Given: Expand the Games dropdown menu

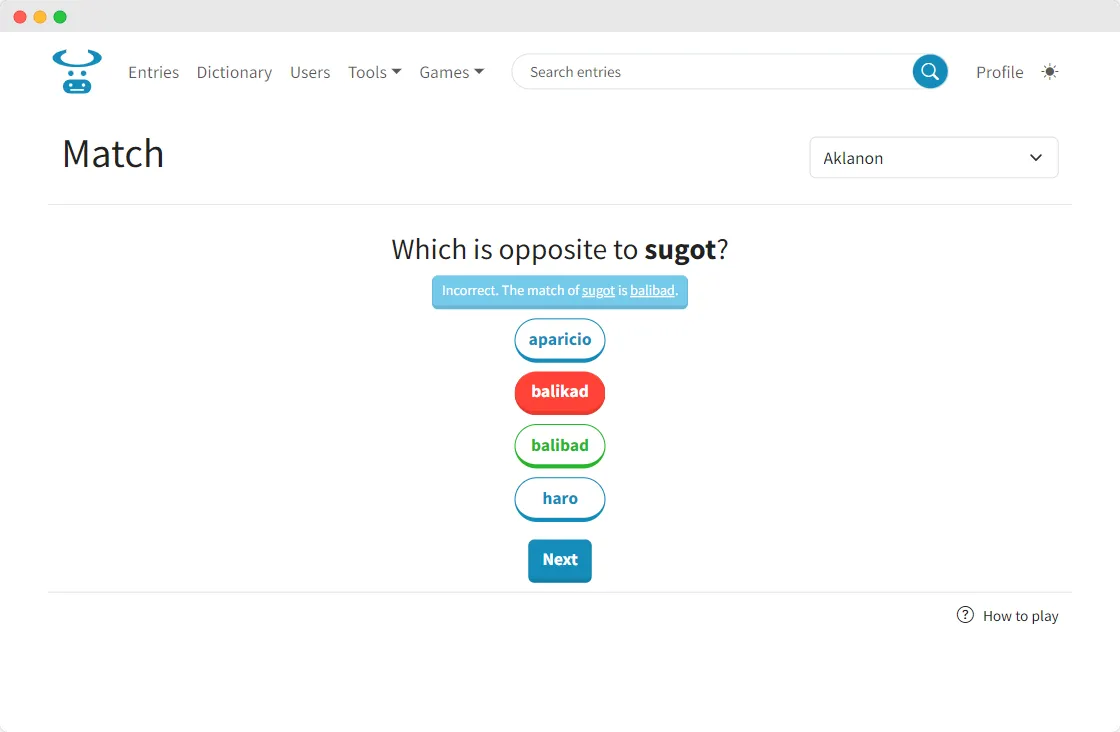Looking at the screenshot, I should 451,72.
